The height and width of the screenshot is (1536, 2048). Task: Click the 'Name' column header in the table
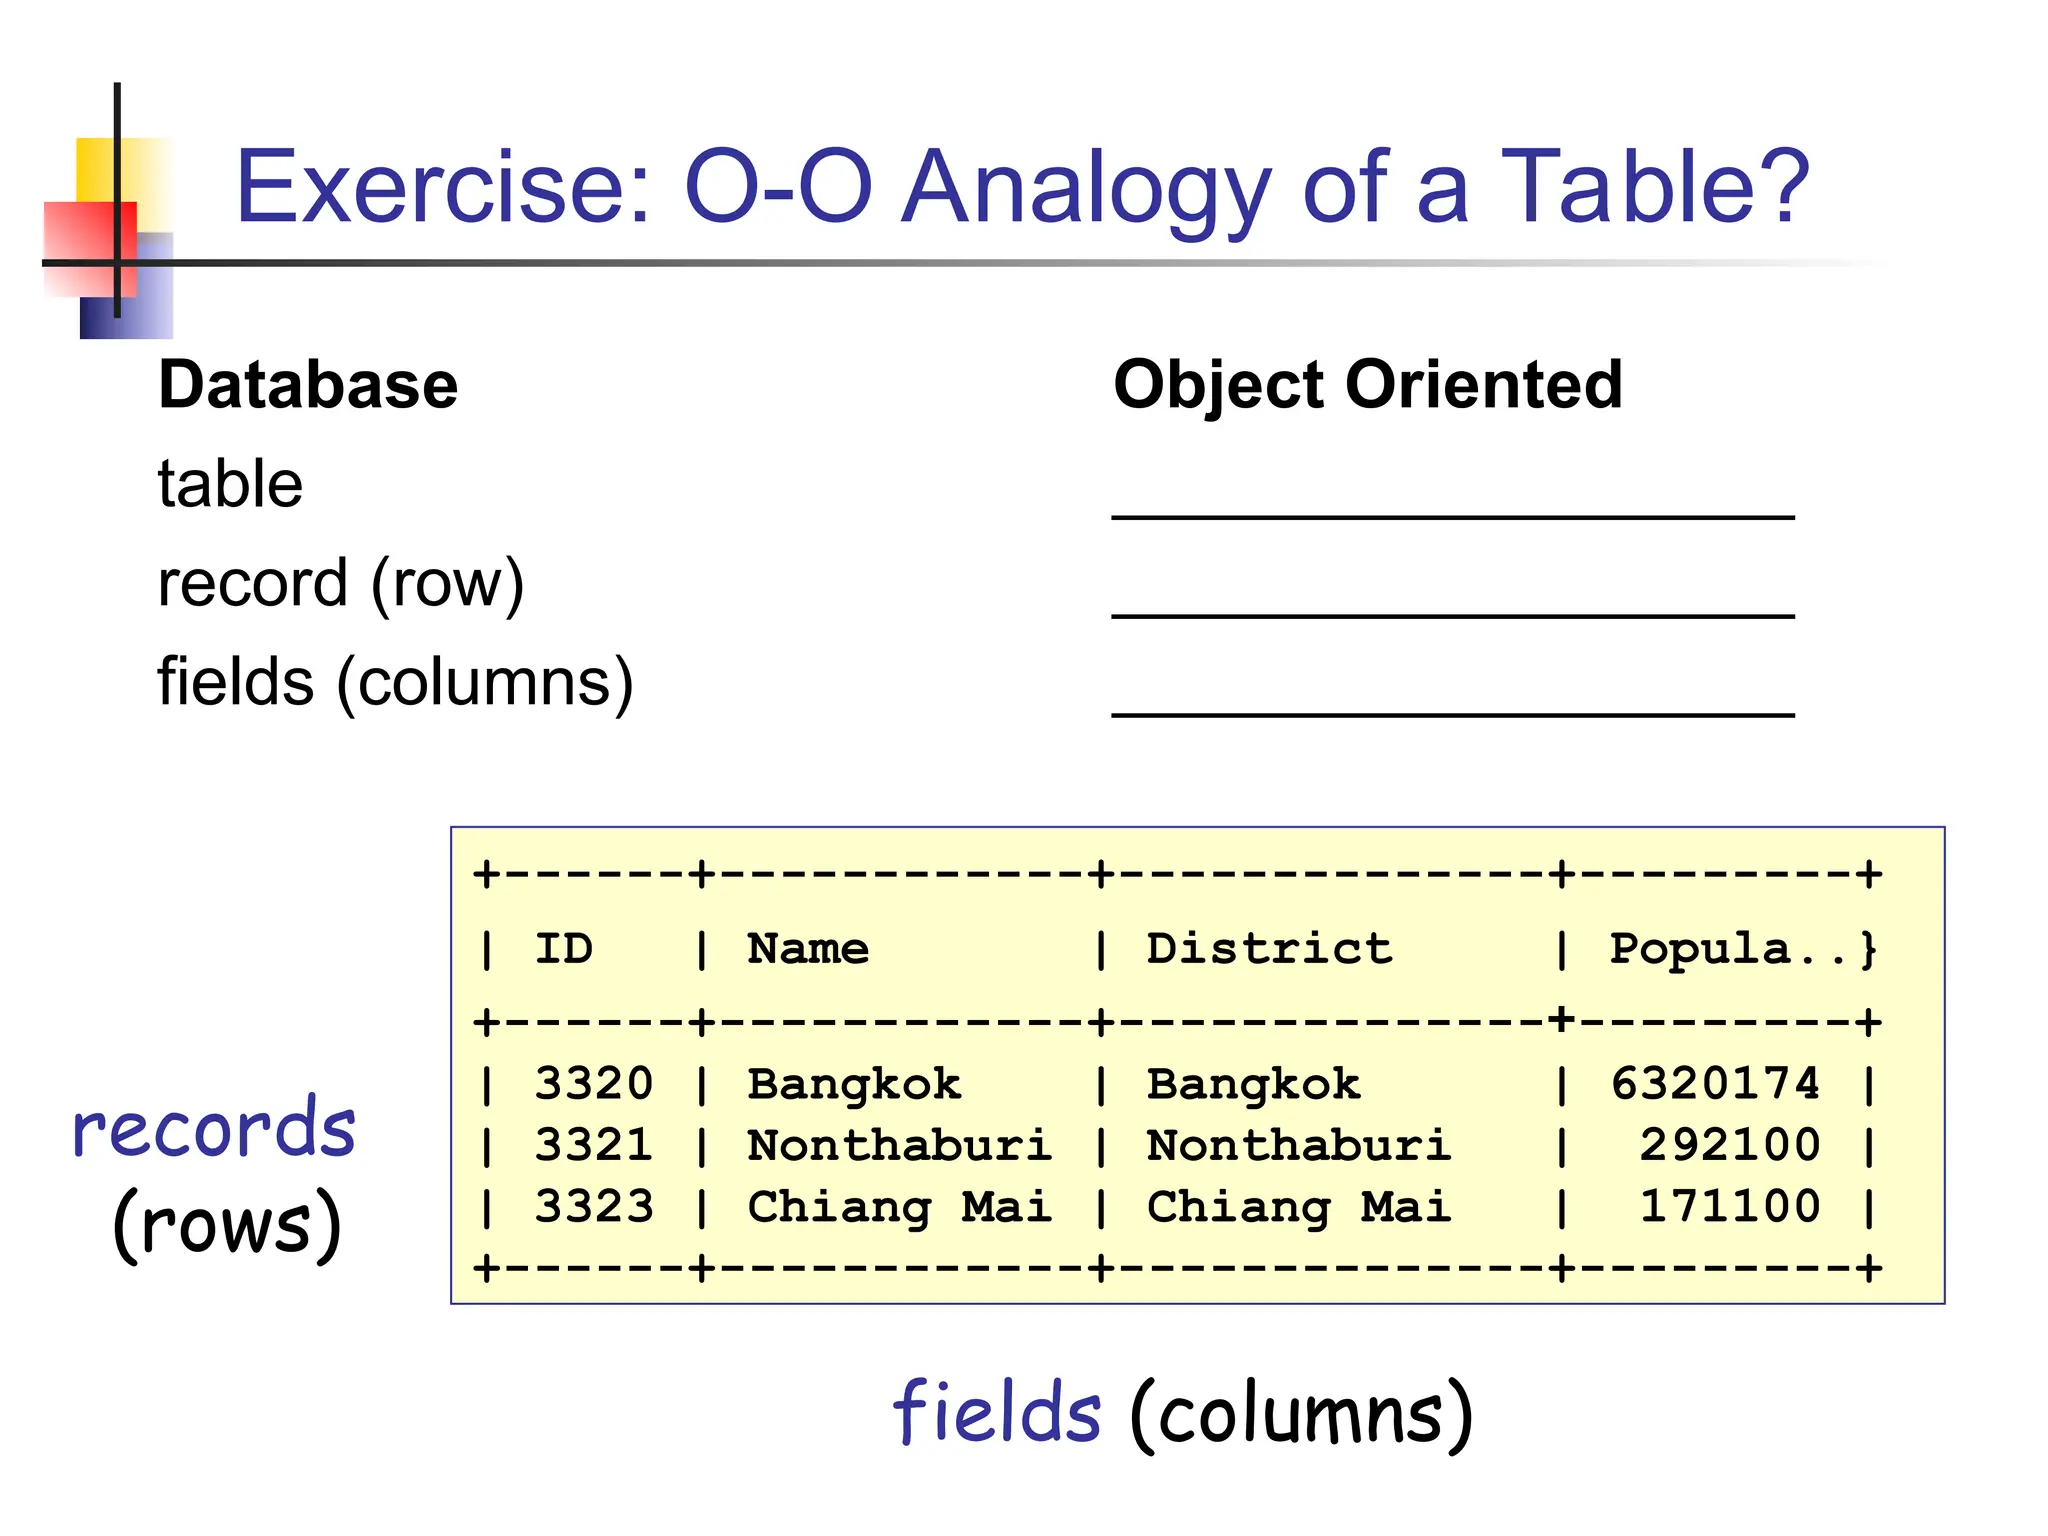click(x=808, y=948)
